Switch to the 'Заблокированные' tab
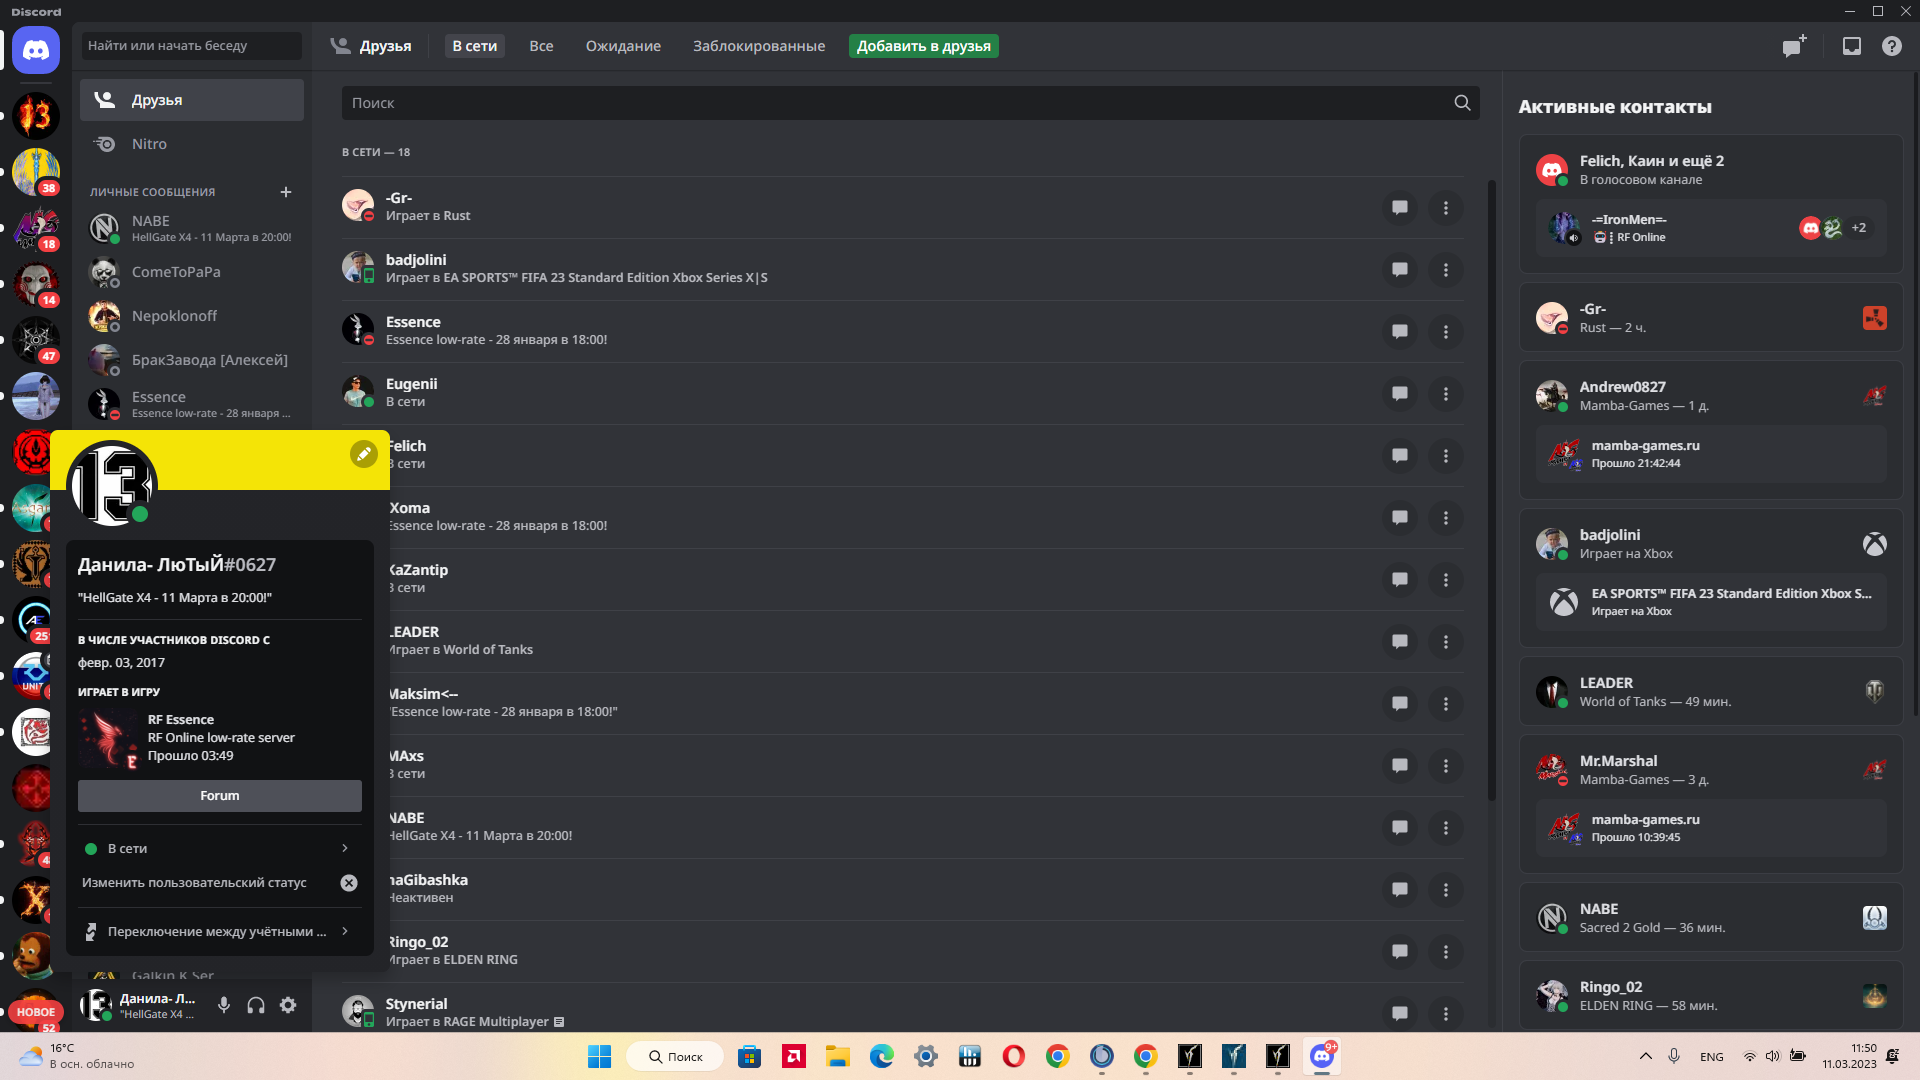Image resolution: width=1920 pixels, height=1080 pixels. (x=759, y=46)
